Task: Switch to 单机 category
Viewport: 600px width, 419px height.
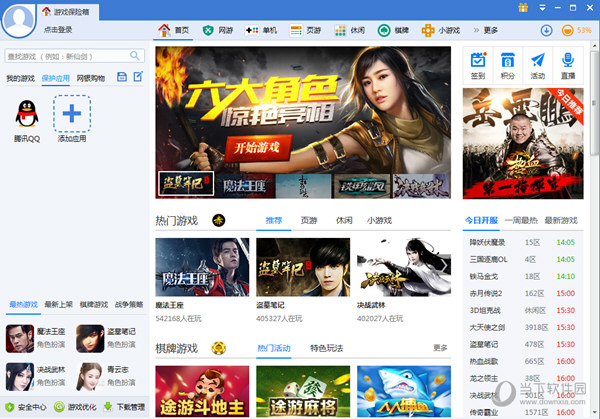Action: [x=261, y=30]
